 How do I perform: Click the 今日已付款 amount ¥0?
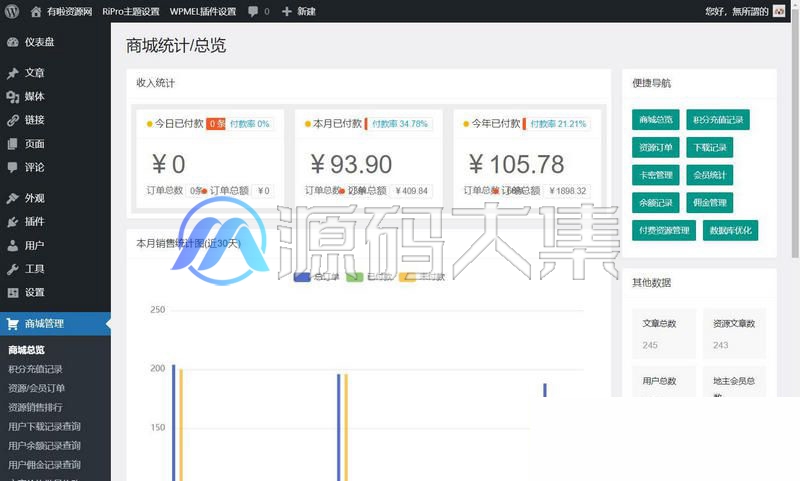pyautogui.click(x=169, y=164)
